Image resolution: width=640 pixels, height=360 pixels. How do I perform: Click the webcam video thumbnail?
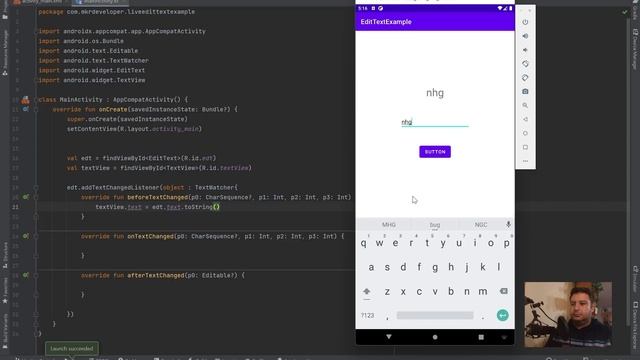click(x=568, y=314)
